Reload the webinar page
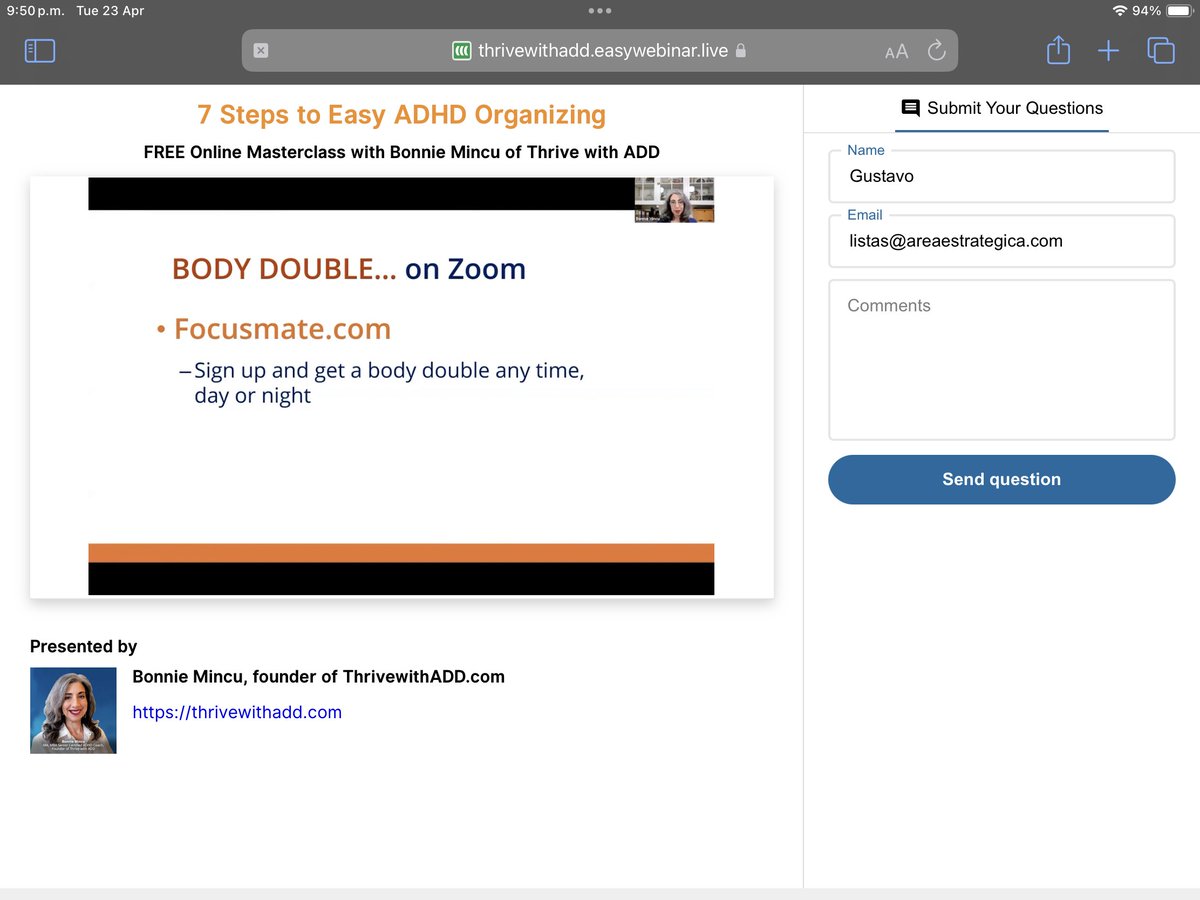 coord(937,50)
